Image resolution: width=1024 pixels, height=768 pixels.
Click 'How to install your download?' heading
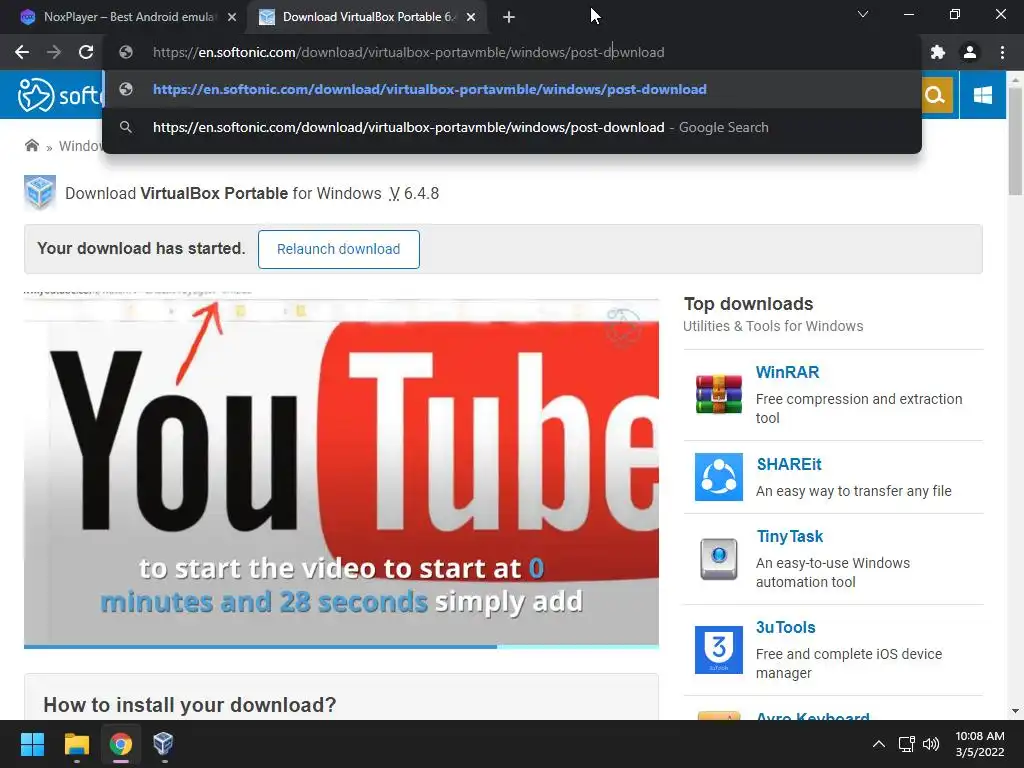[x=189, y=705]
